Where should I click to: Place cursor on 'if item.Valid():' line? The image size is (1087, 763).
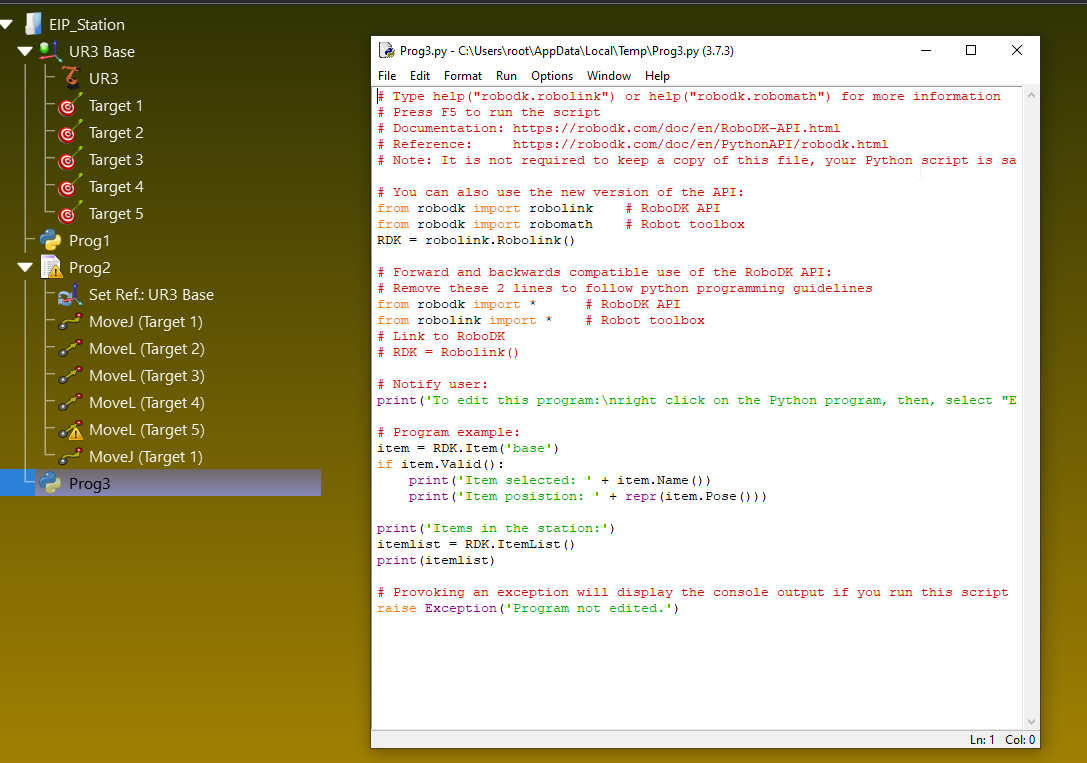[x=440, y=464]
